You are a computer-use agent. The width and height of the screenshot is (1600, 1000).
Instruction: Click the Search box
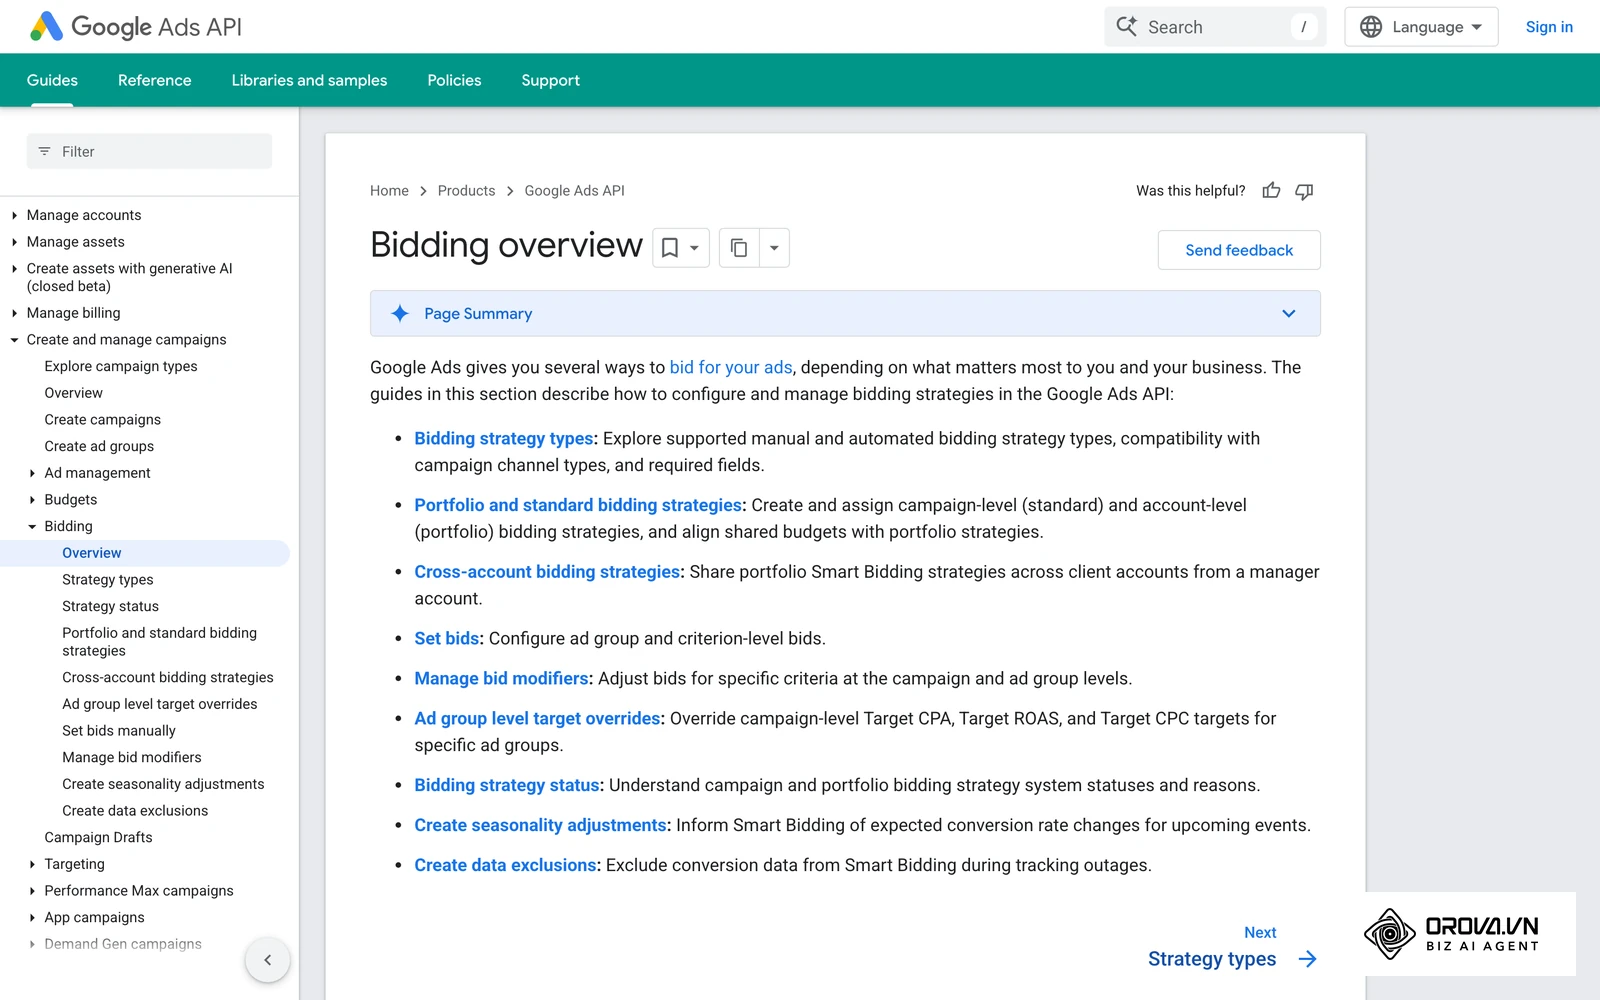coord(1215,27)
